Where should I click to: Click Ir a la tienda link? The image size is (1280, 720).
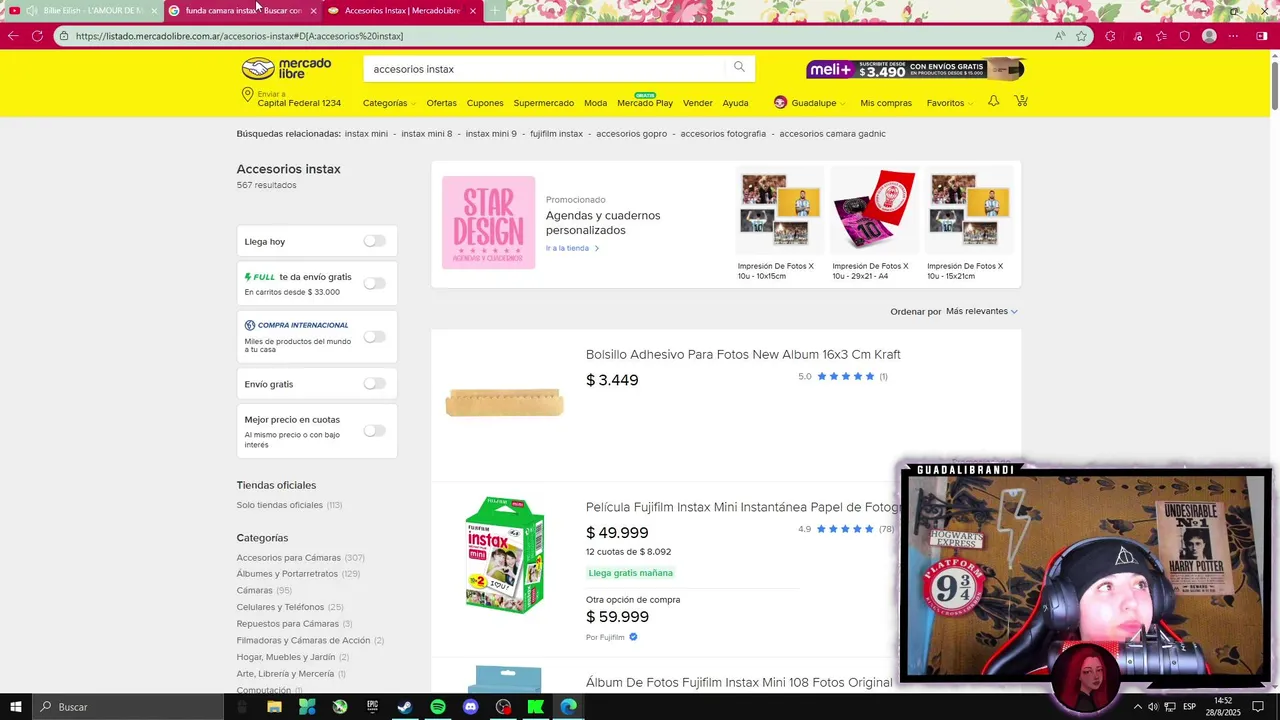click(572, 248)
